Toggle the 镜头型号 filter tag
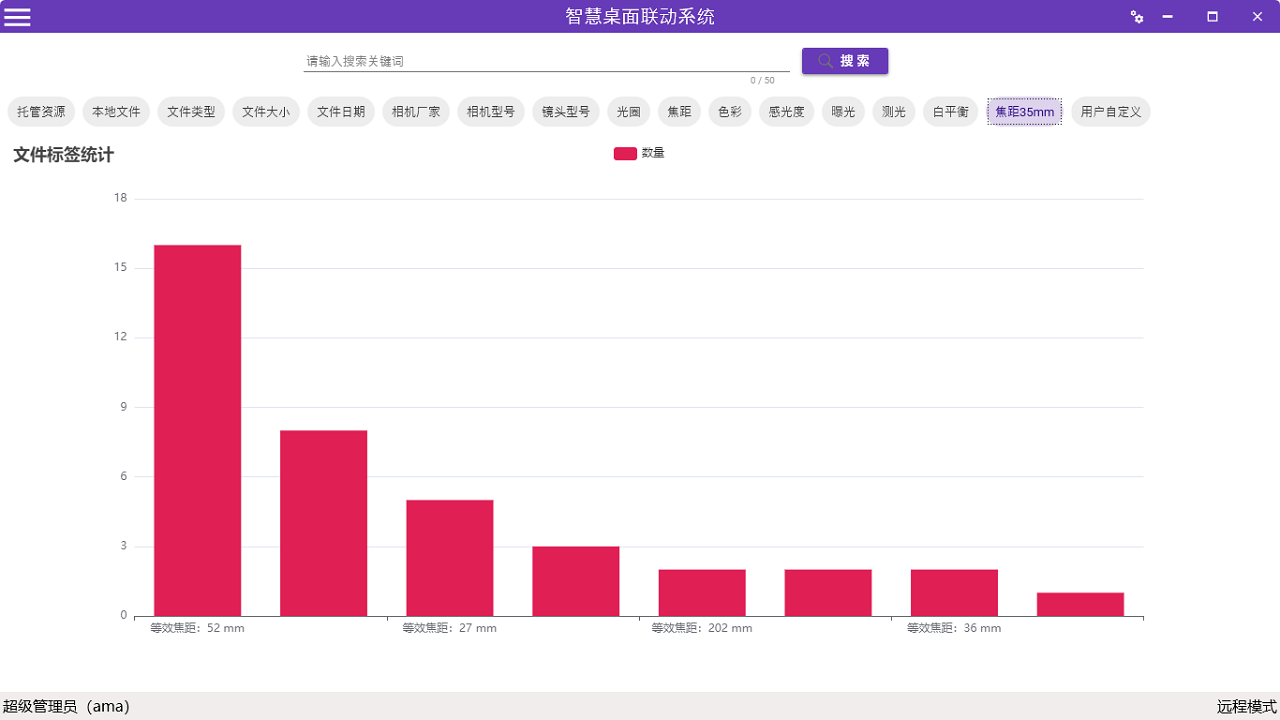This screenshot has height=720, width=1280. click(x=565, y=111)
